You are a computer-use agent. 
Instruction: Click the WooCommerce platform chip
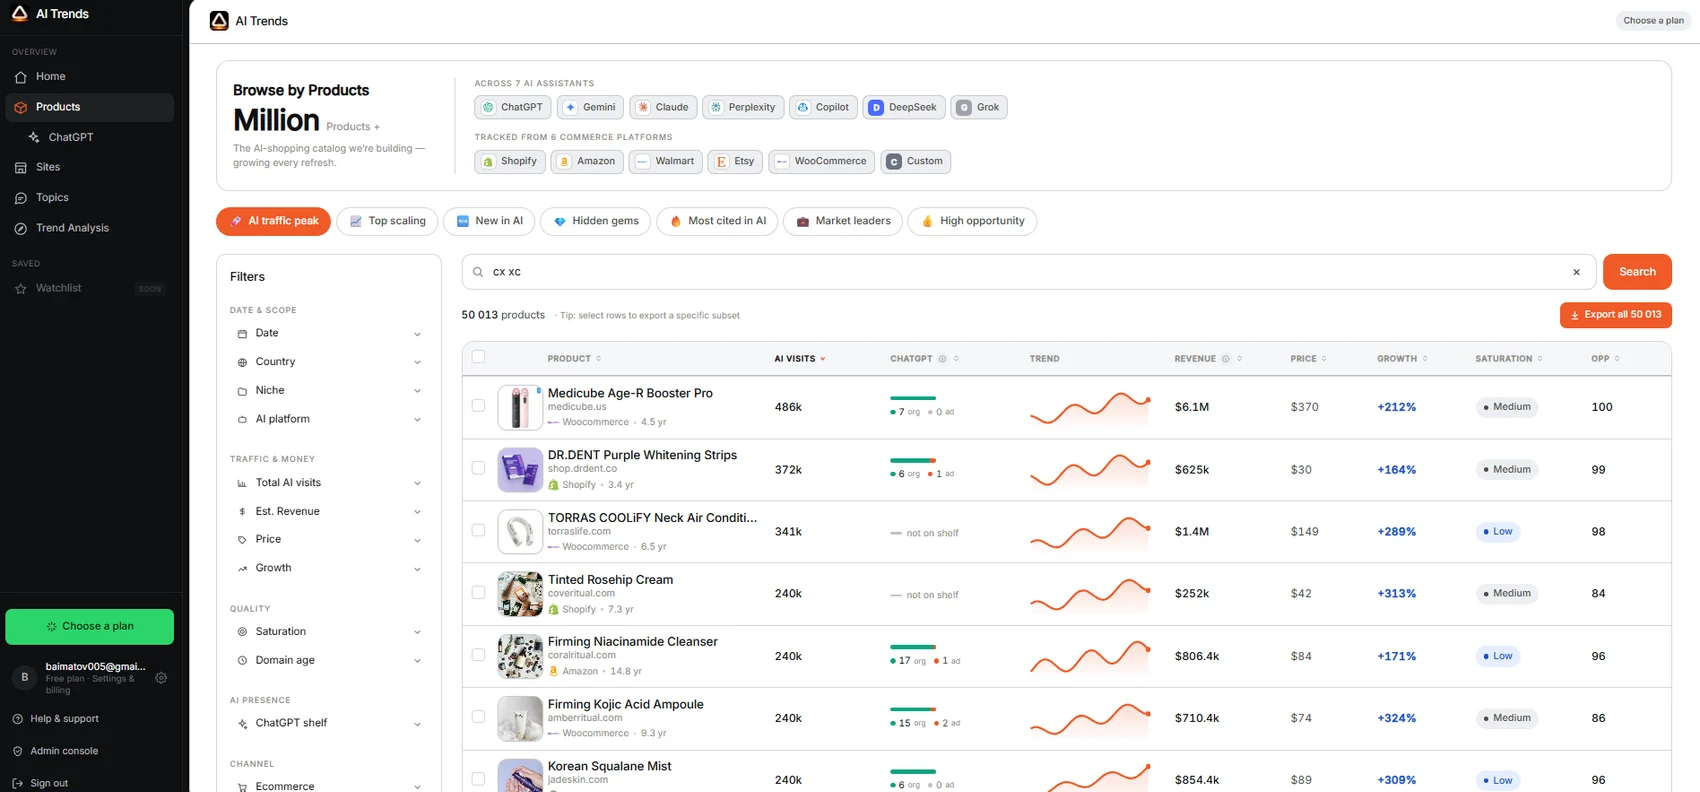[821, 161]
